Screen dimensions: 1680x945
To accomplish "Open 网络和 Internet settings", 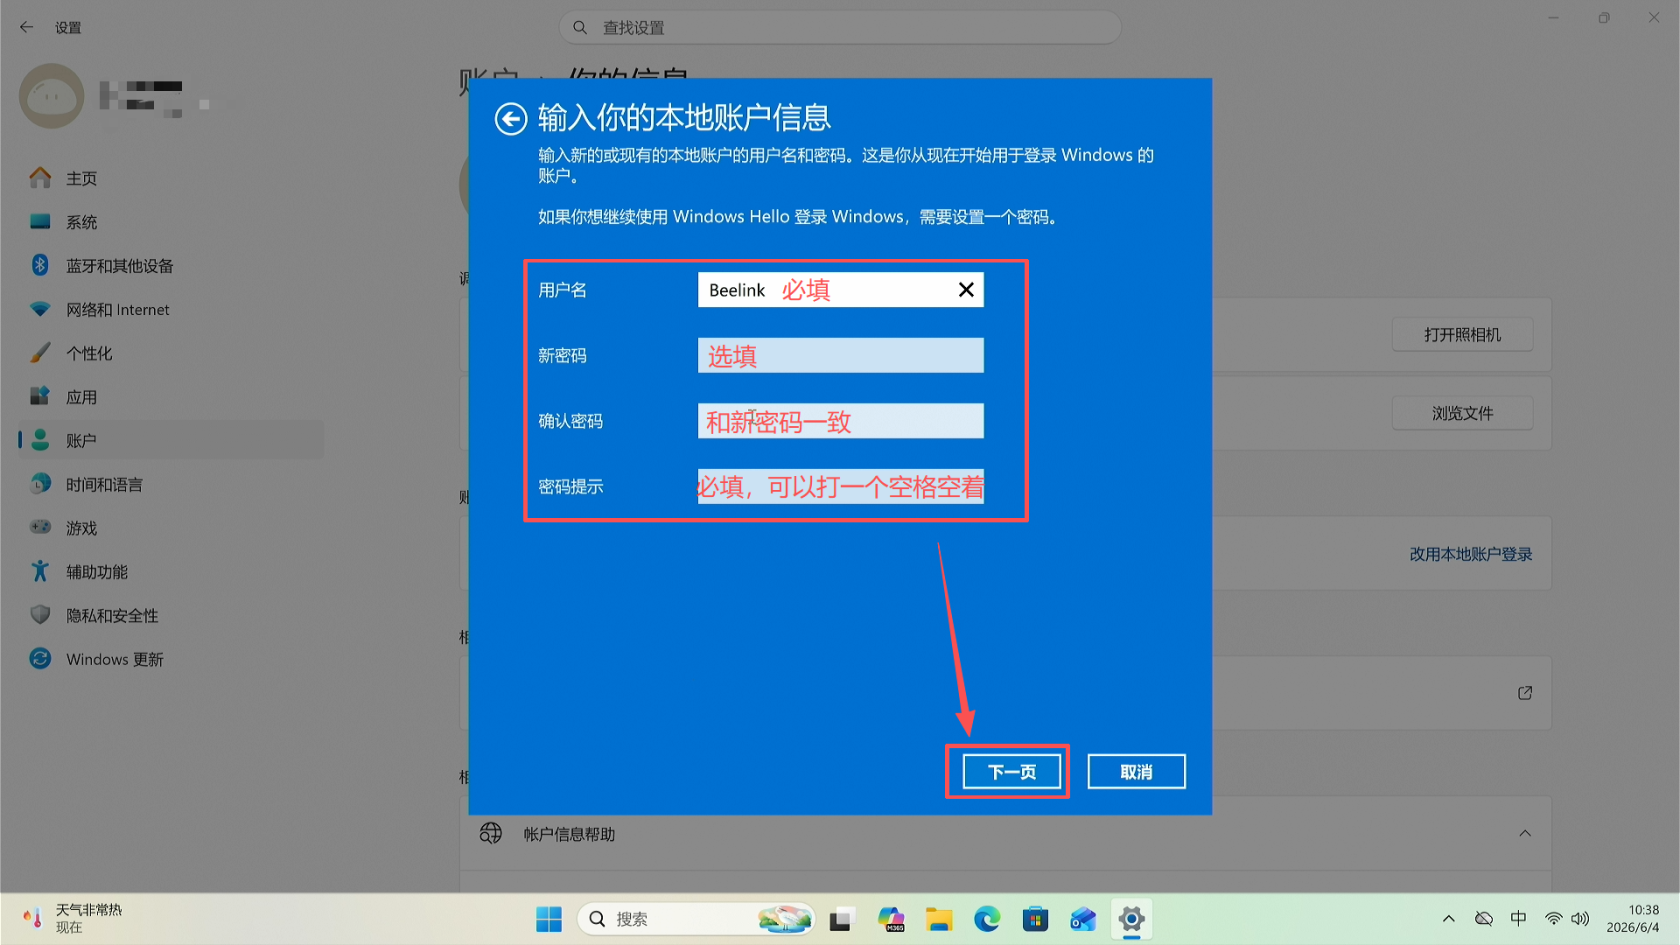I will click(170, 310).
